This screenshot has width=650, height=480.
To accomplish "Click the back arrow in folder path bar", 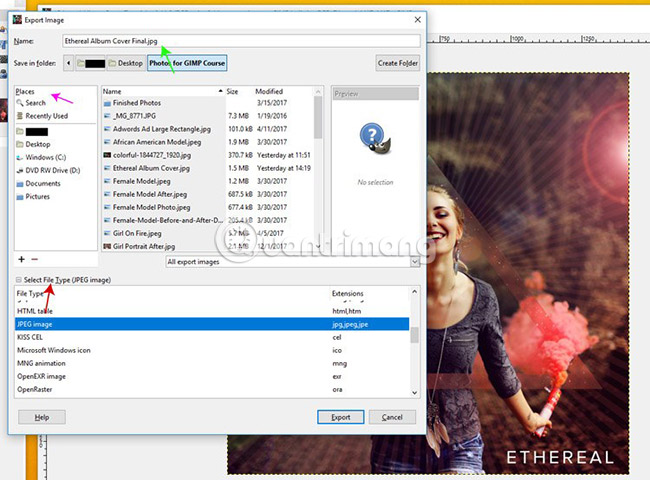I will tap(68, 63).
